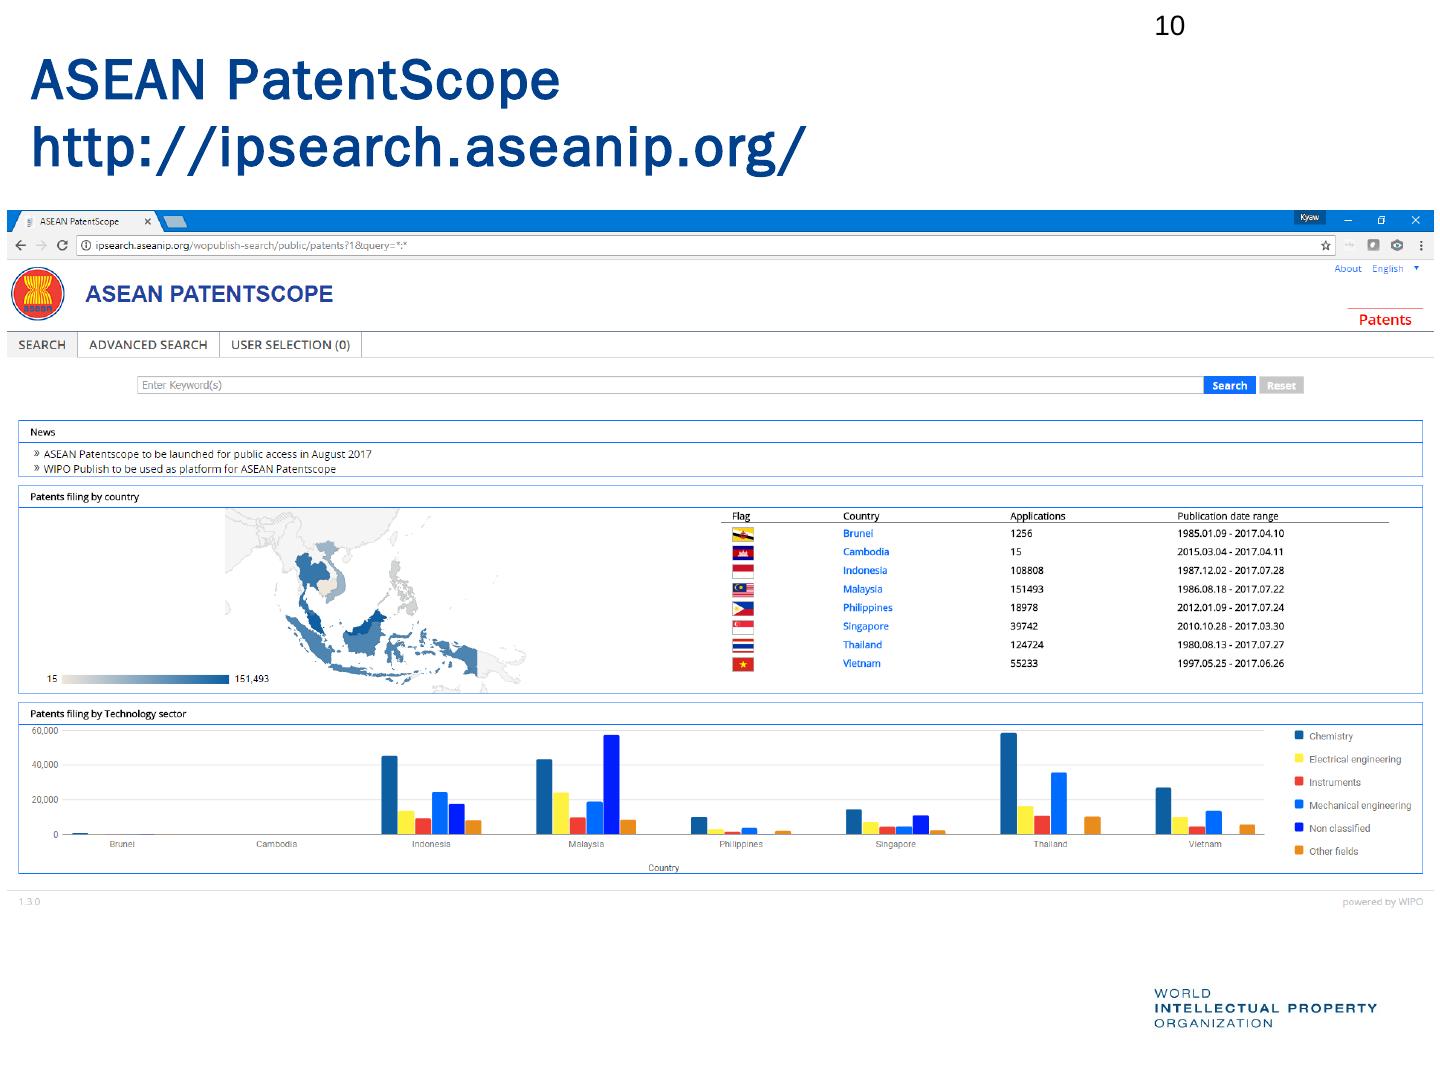Image resolution: width=1440 pixels, height=1080 pixels.
Task: Click the Thailand flag icon
Action: click(x=742, y=645)
